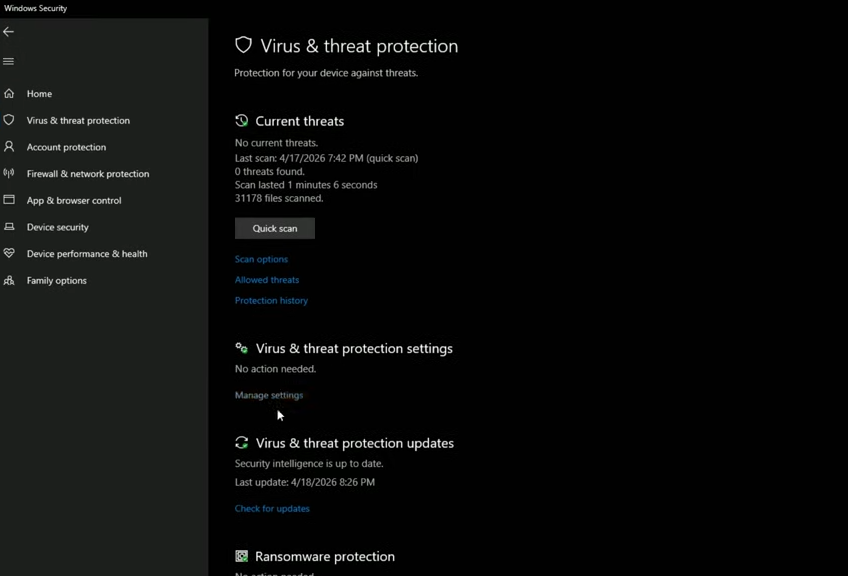Screen dimensions: 848x576
Task: Click the Firewall network signal icon
Action: [x=9, y=174]
